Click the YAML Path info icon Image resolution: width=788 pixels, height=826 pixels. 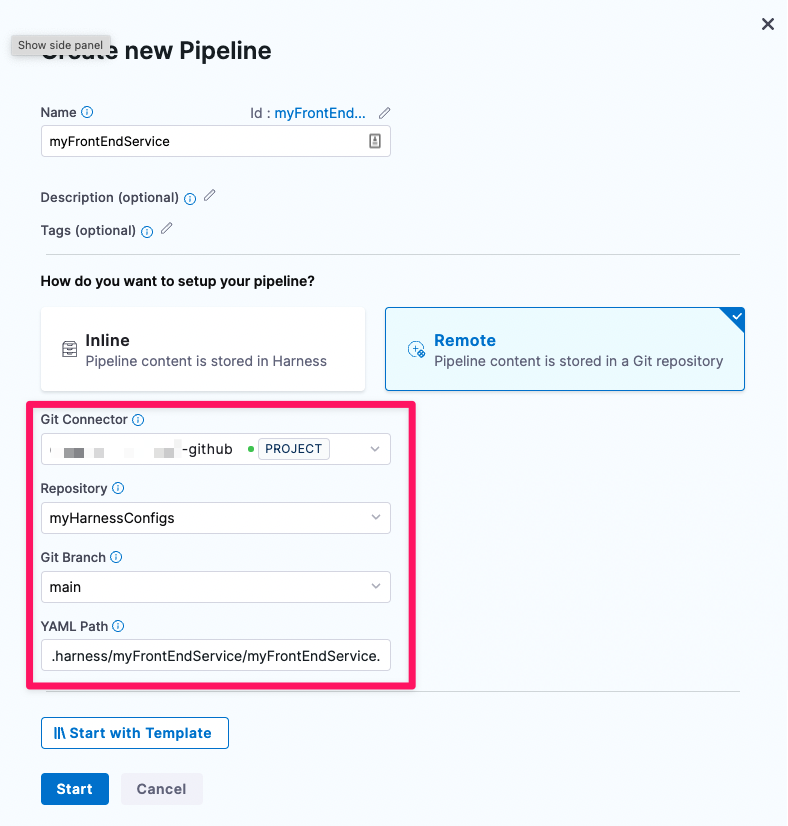pos(118,626)
